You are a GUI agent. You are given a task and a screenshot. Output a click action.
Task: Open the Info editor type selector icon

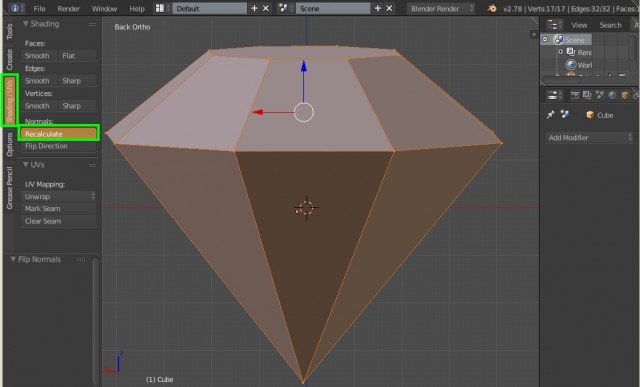(x=17, y=8)
